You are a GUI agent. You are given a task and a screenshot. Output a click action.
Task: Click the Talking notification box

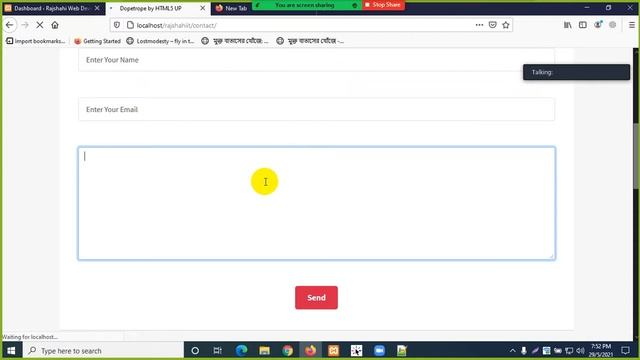coord(576,72)
